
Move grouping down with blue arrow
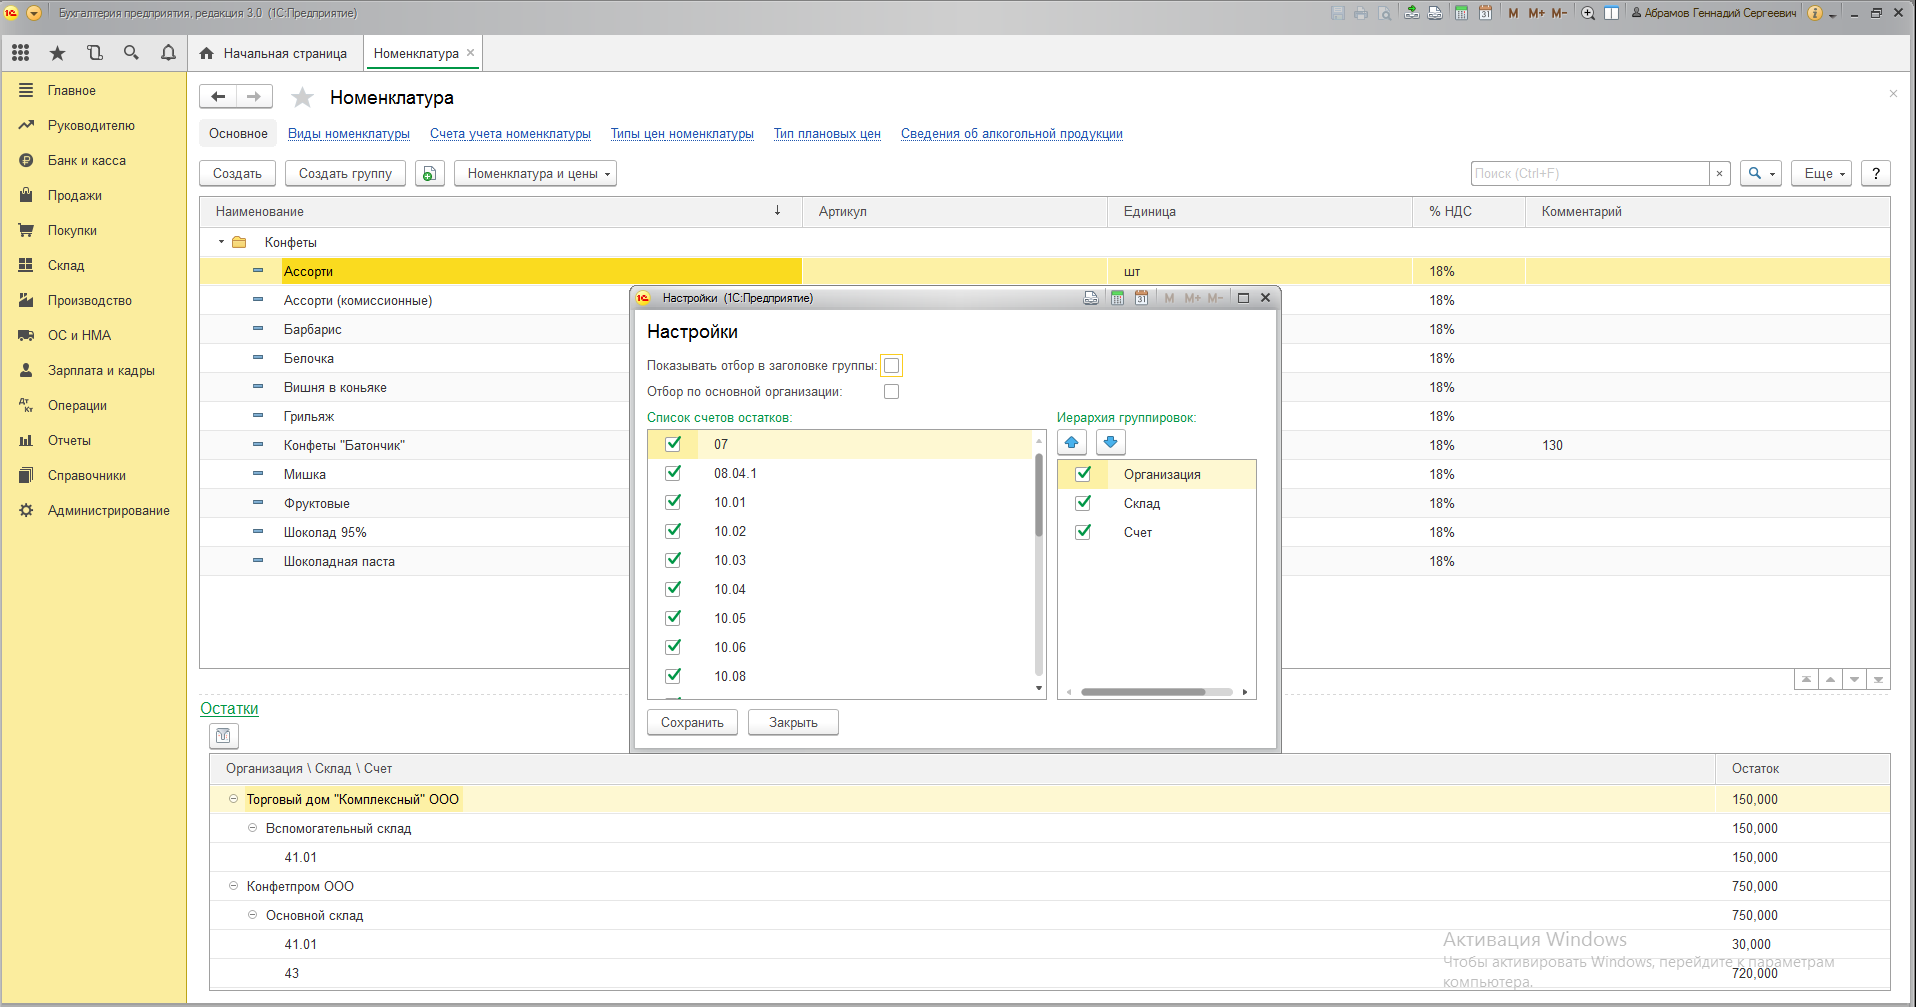(1110, 442)
